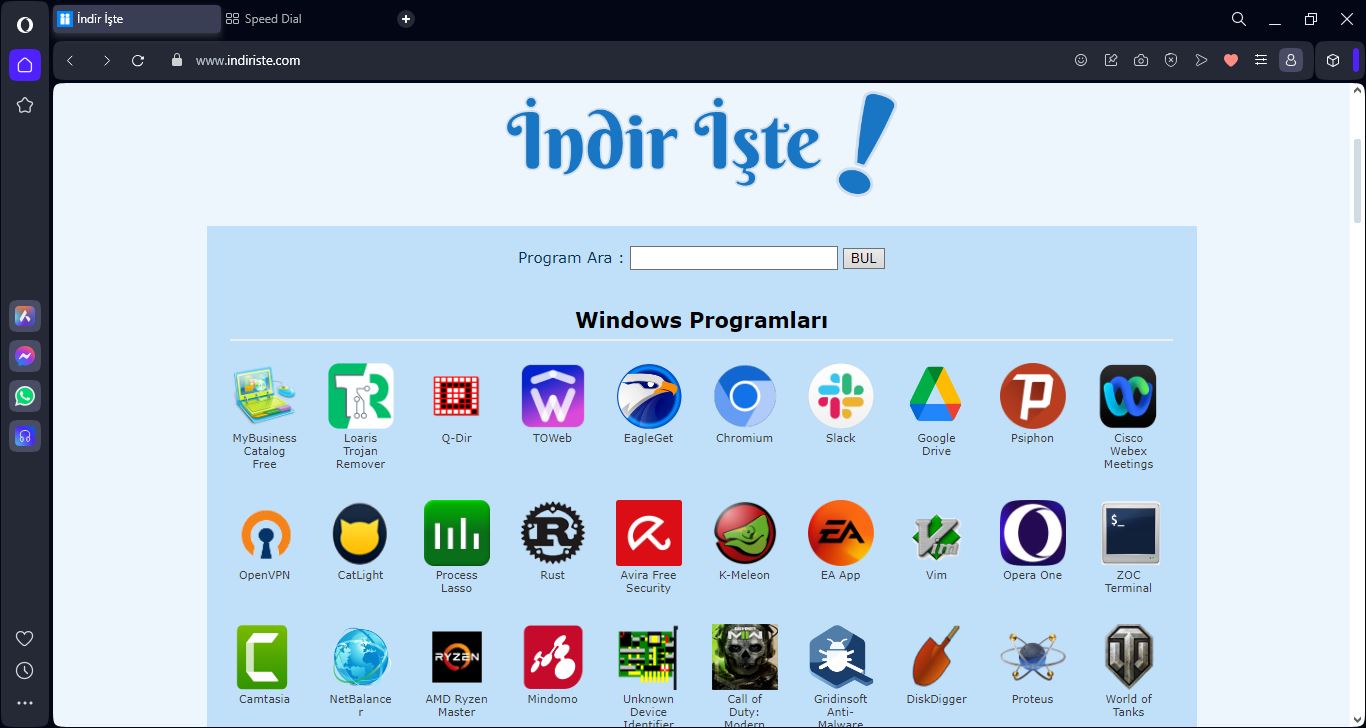The image size is (1366, 728).
Task: Click the sidebar Home icon
Action: [x=25, y=65]
